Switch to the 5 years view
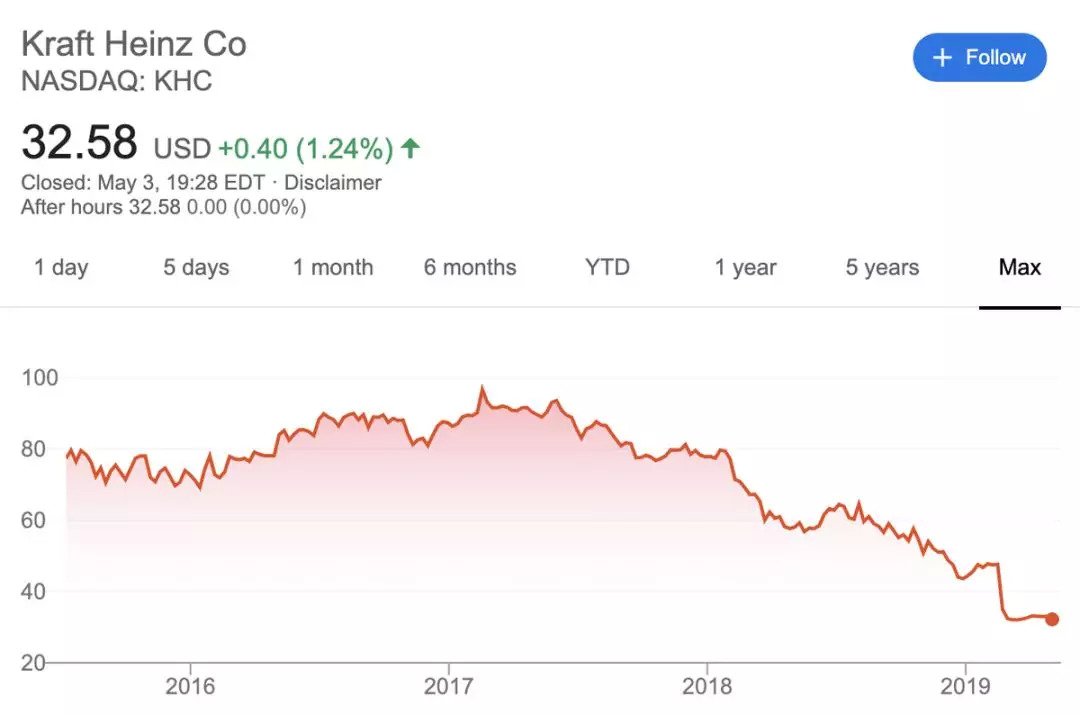 pyautogui.click(x=882, y=268)
